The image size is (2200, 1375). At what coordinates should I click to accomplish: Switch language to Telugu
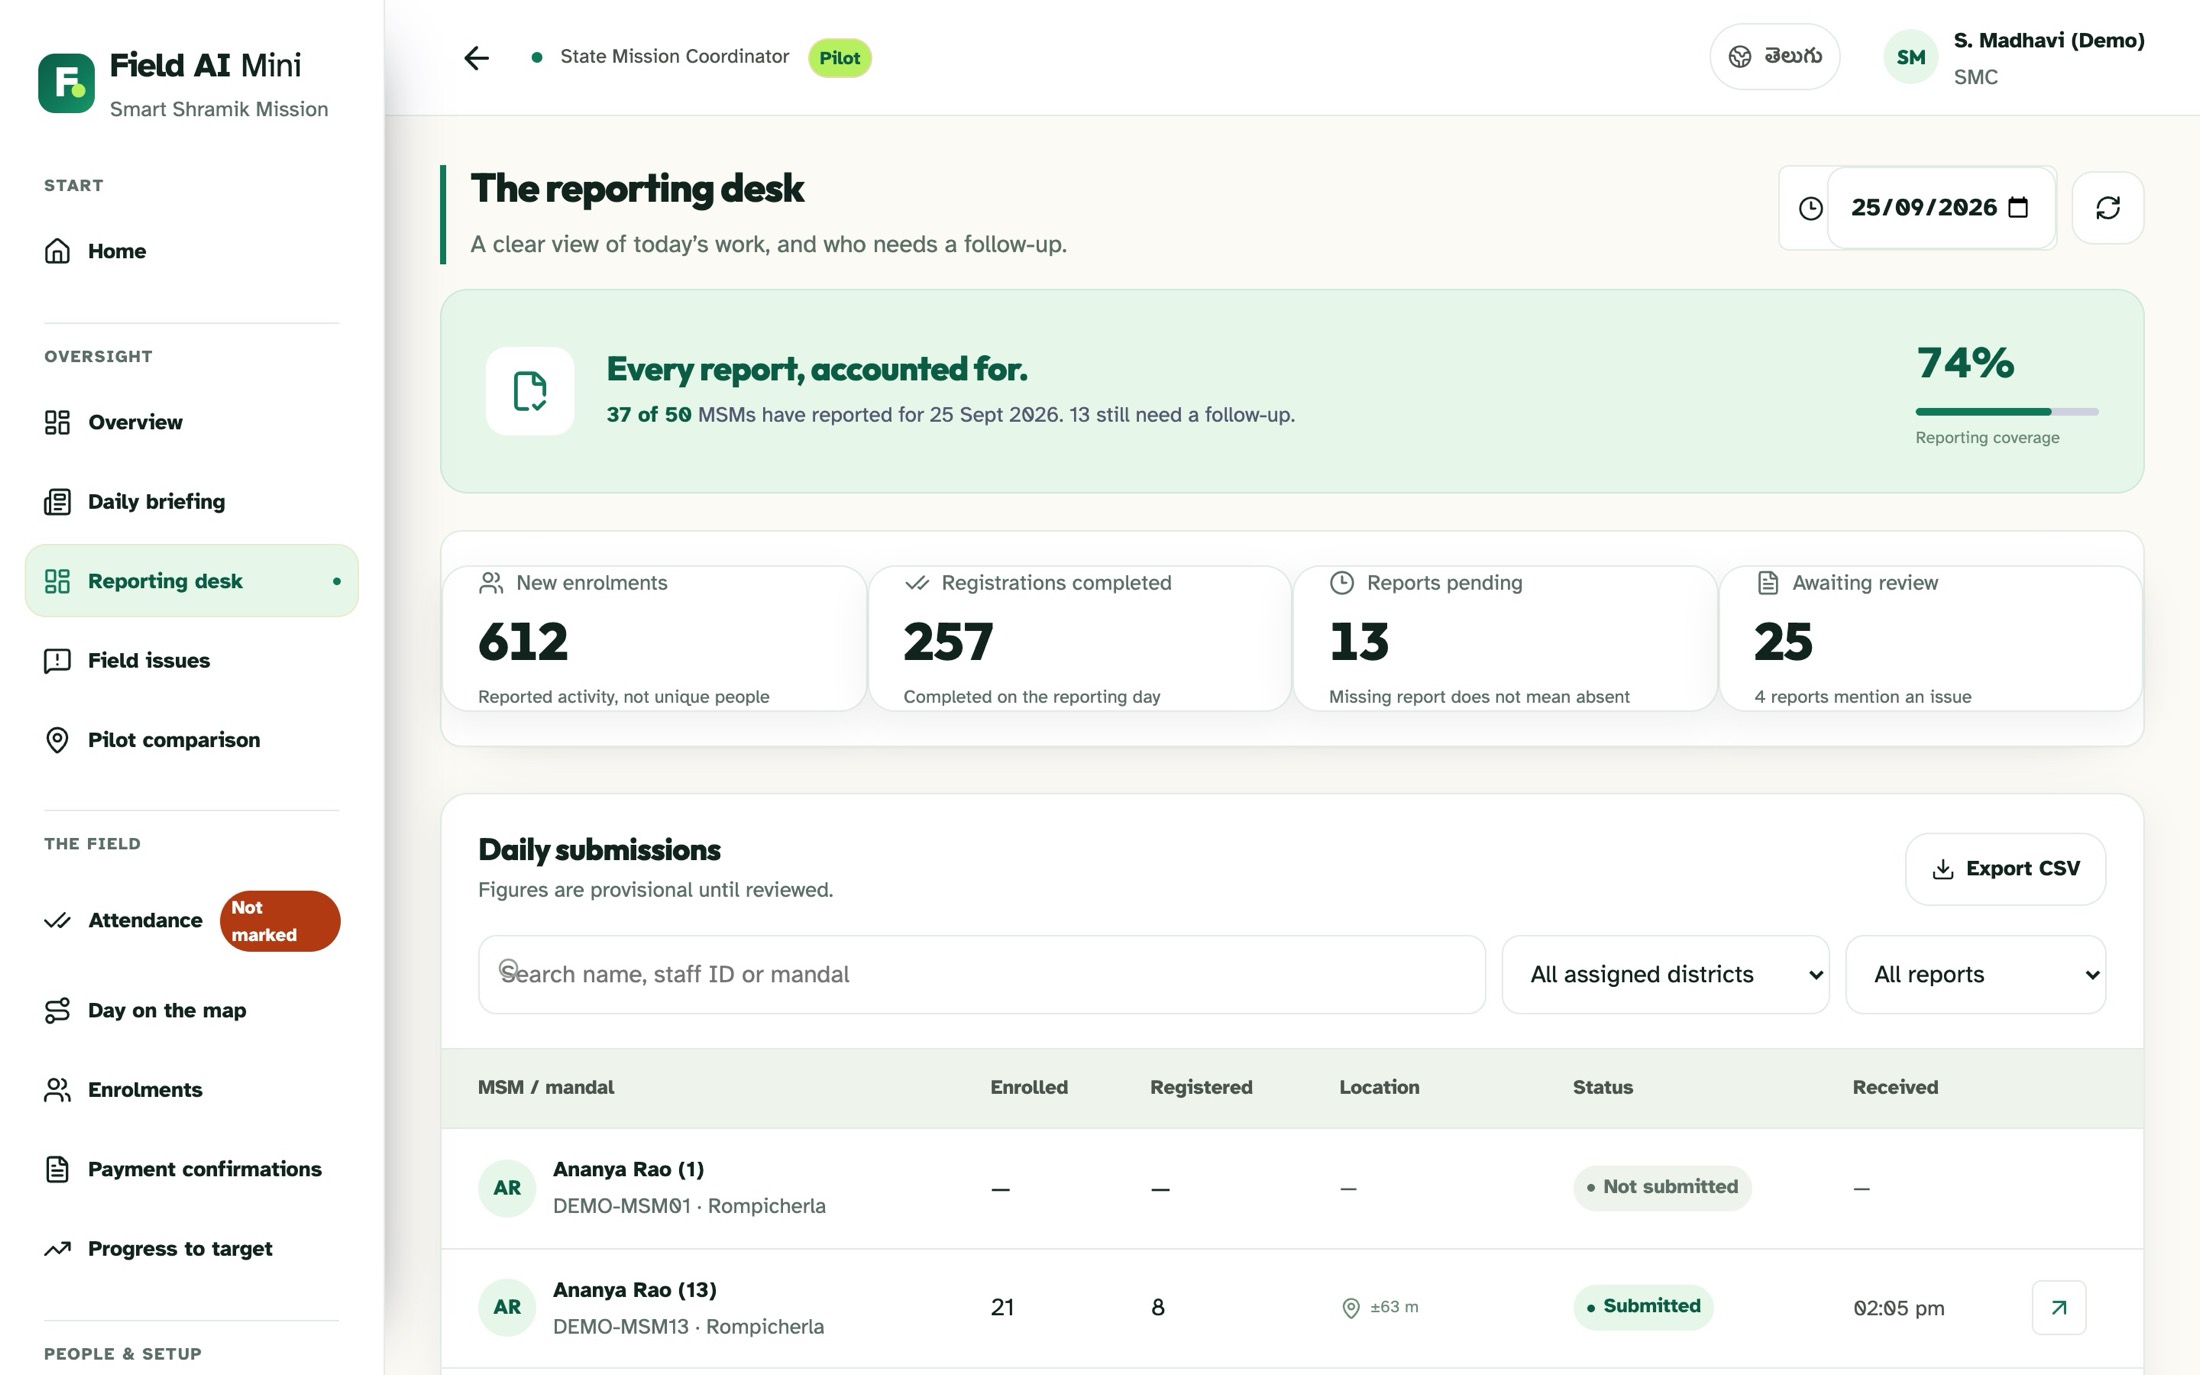pyautogui.click(x=1774, y=57)
